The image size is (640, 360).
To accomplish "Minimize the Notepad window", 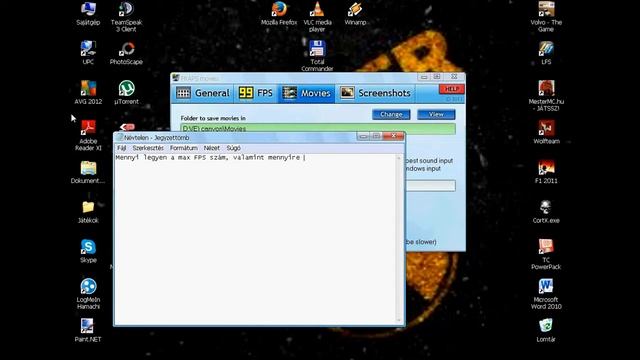I will pyautogui.click(x=362, y=136).
